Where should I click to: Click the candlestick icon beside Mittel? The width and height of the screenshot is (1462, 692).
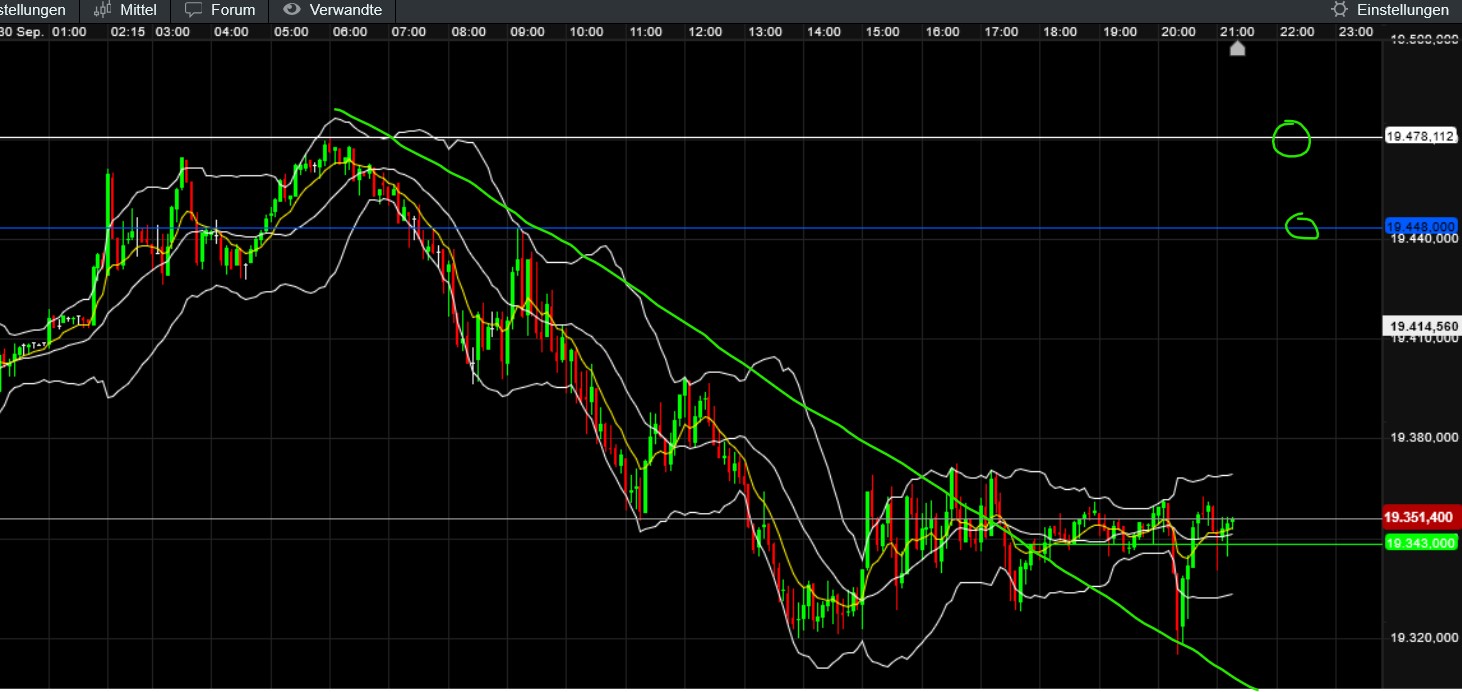102,10
